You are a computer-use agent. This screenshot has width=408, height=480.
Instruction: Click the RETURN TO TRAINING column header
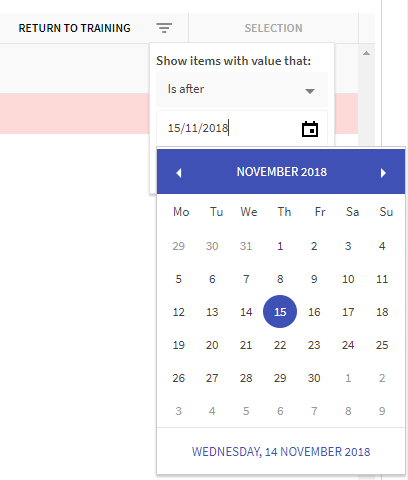point(75,28)
